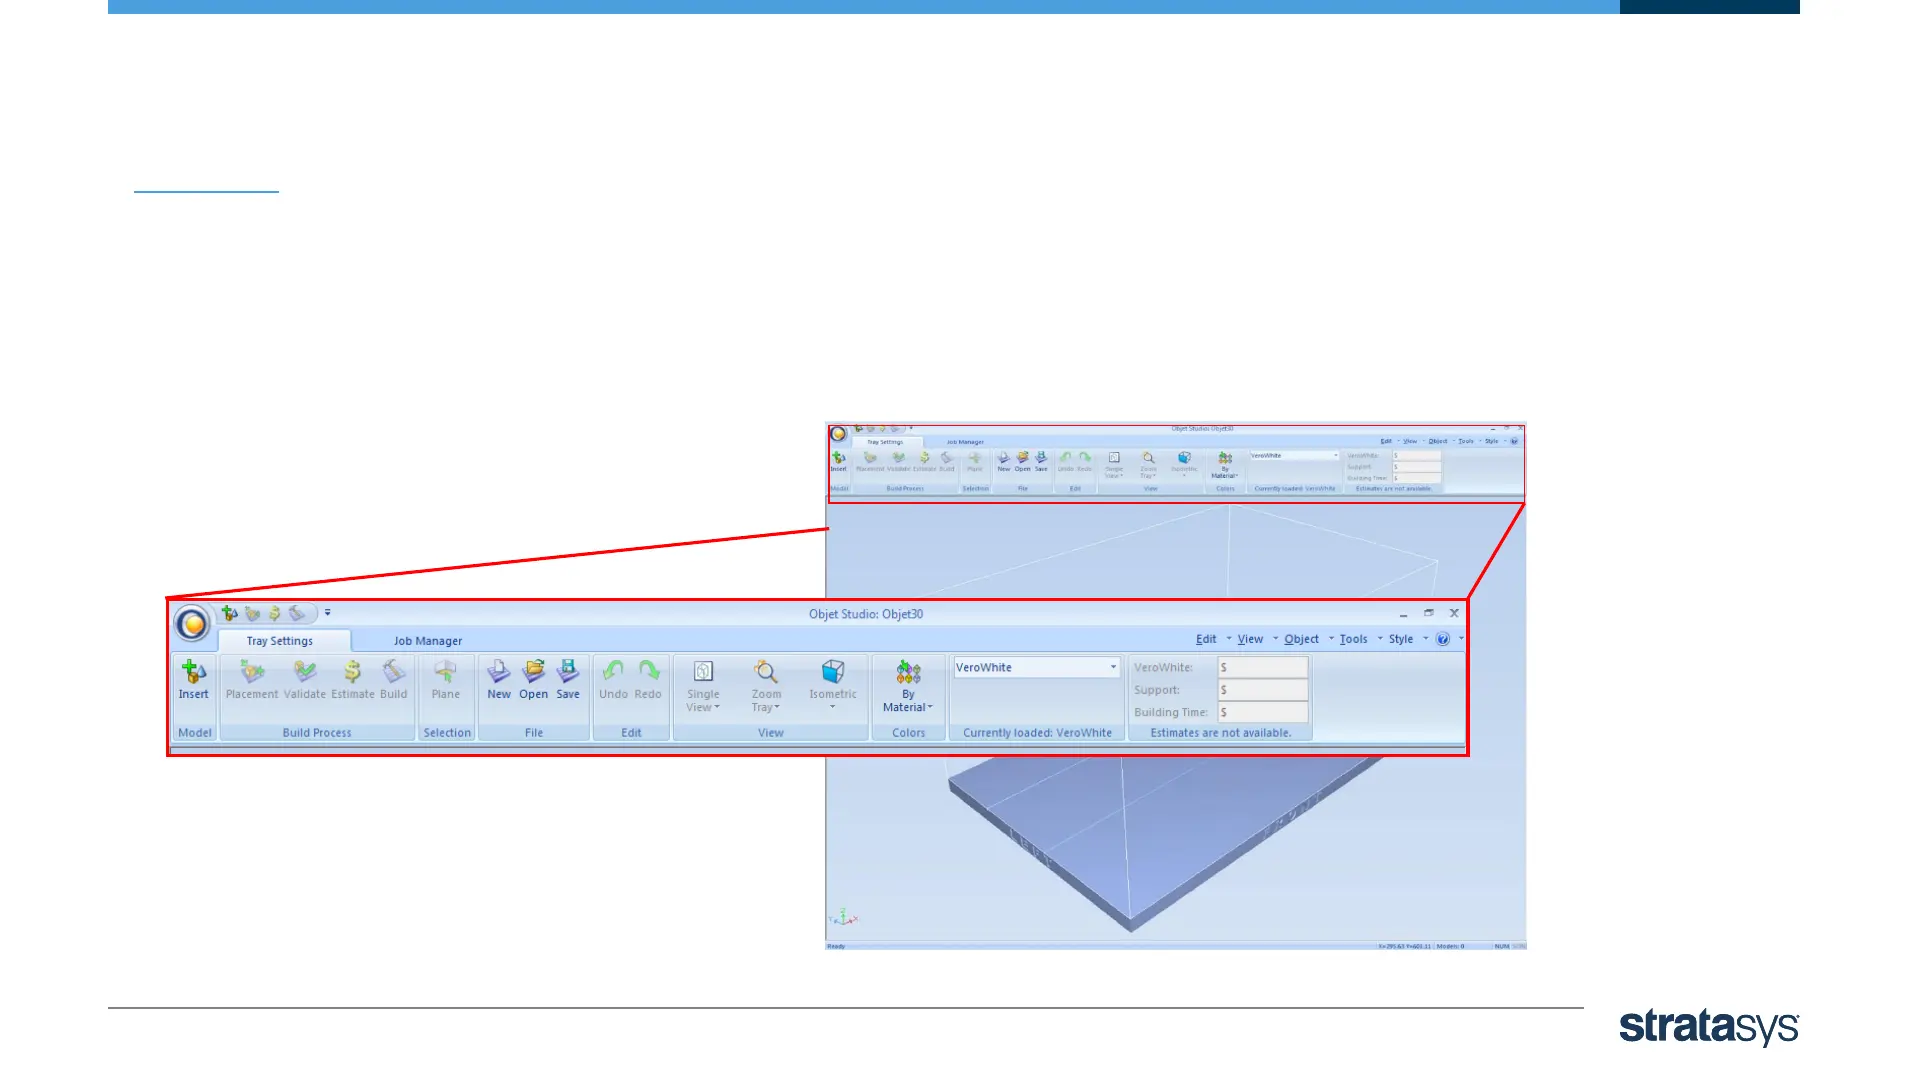This screenshot has width=1920, height=1080.
Task: Click the Estimate dollar icon in enlarged ribbon
Action: [353, 672]
